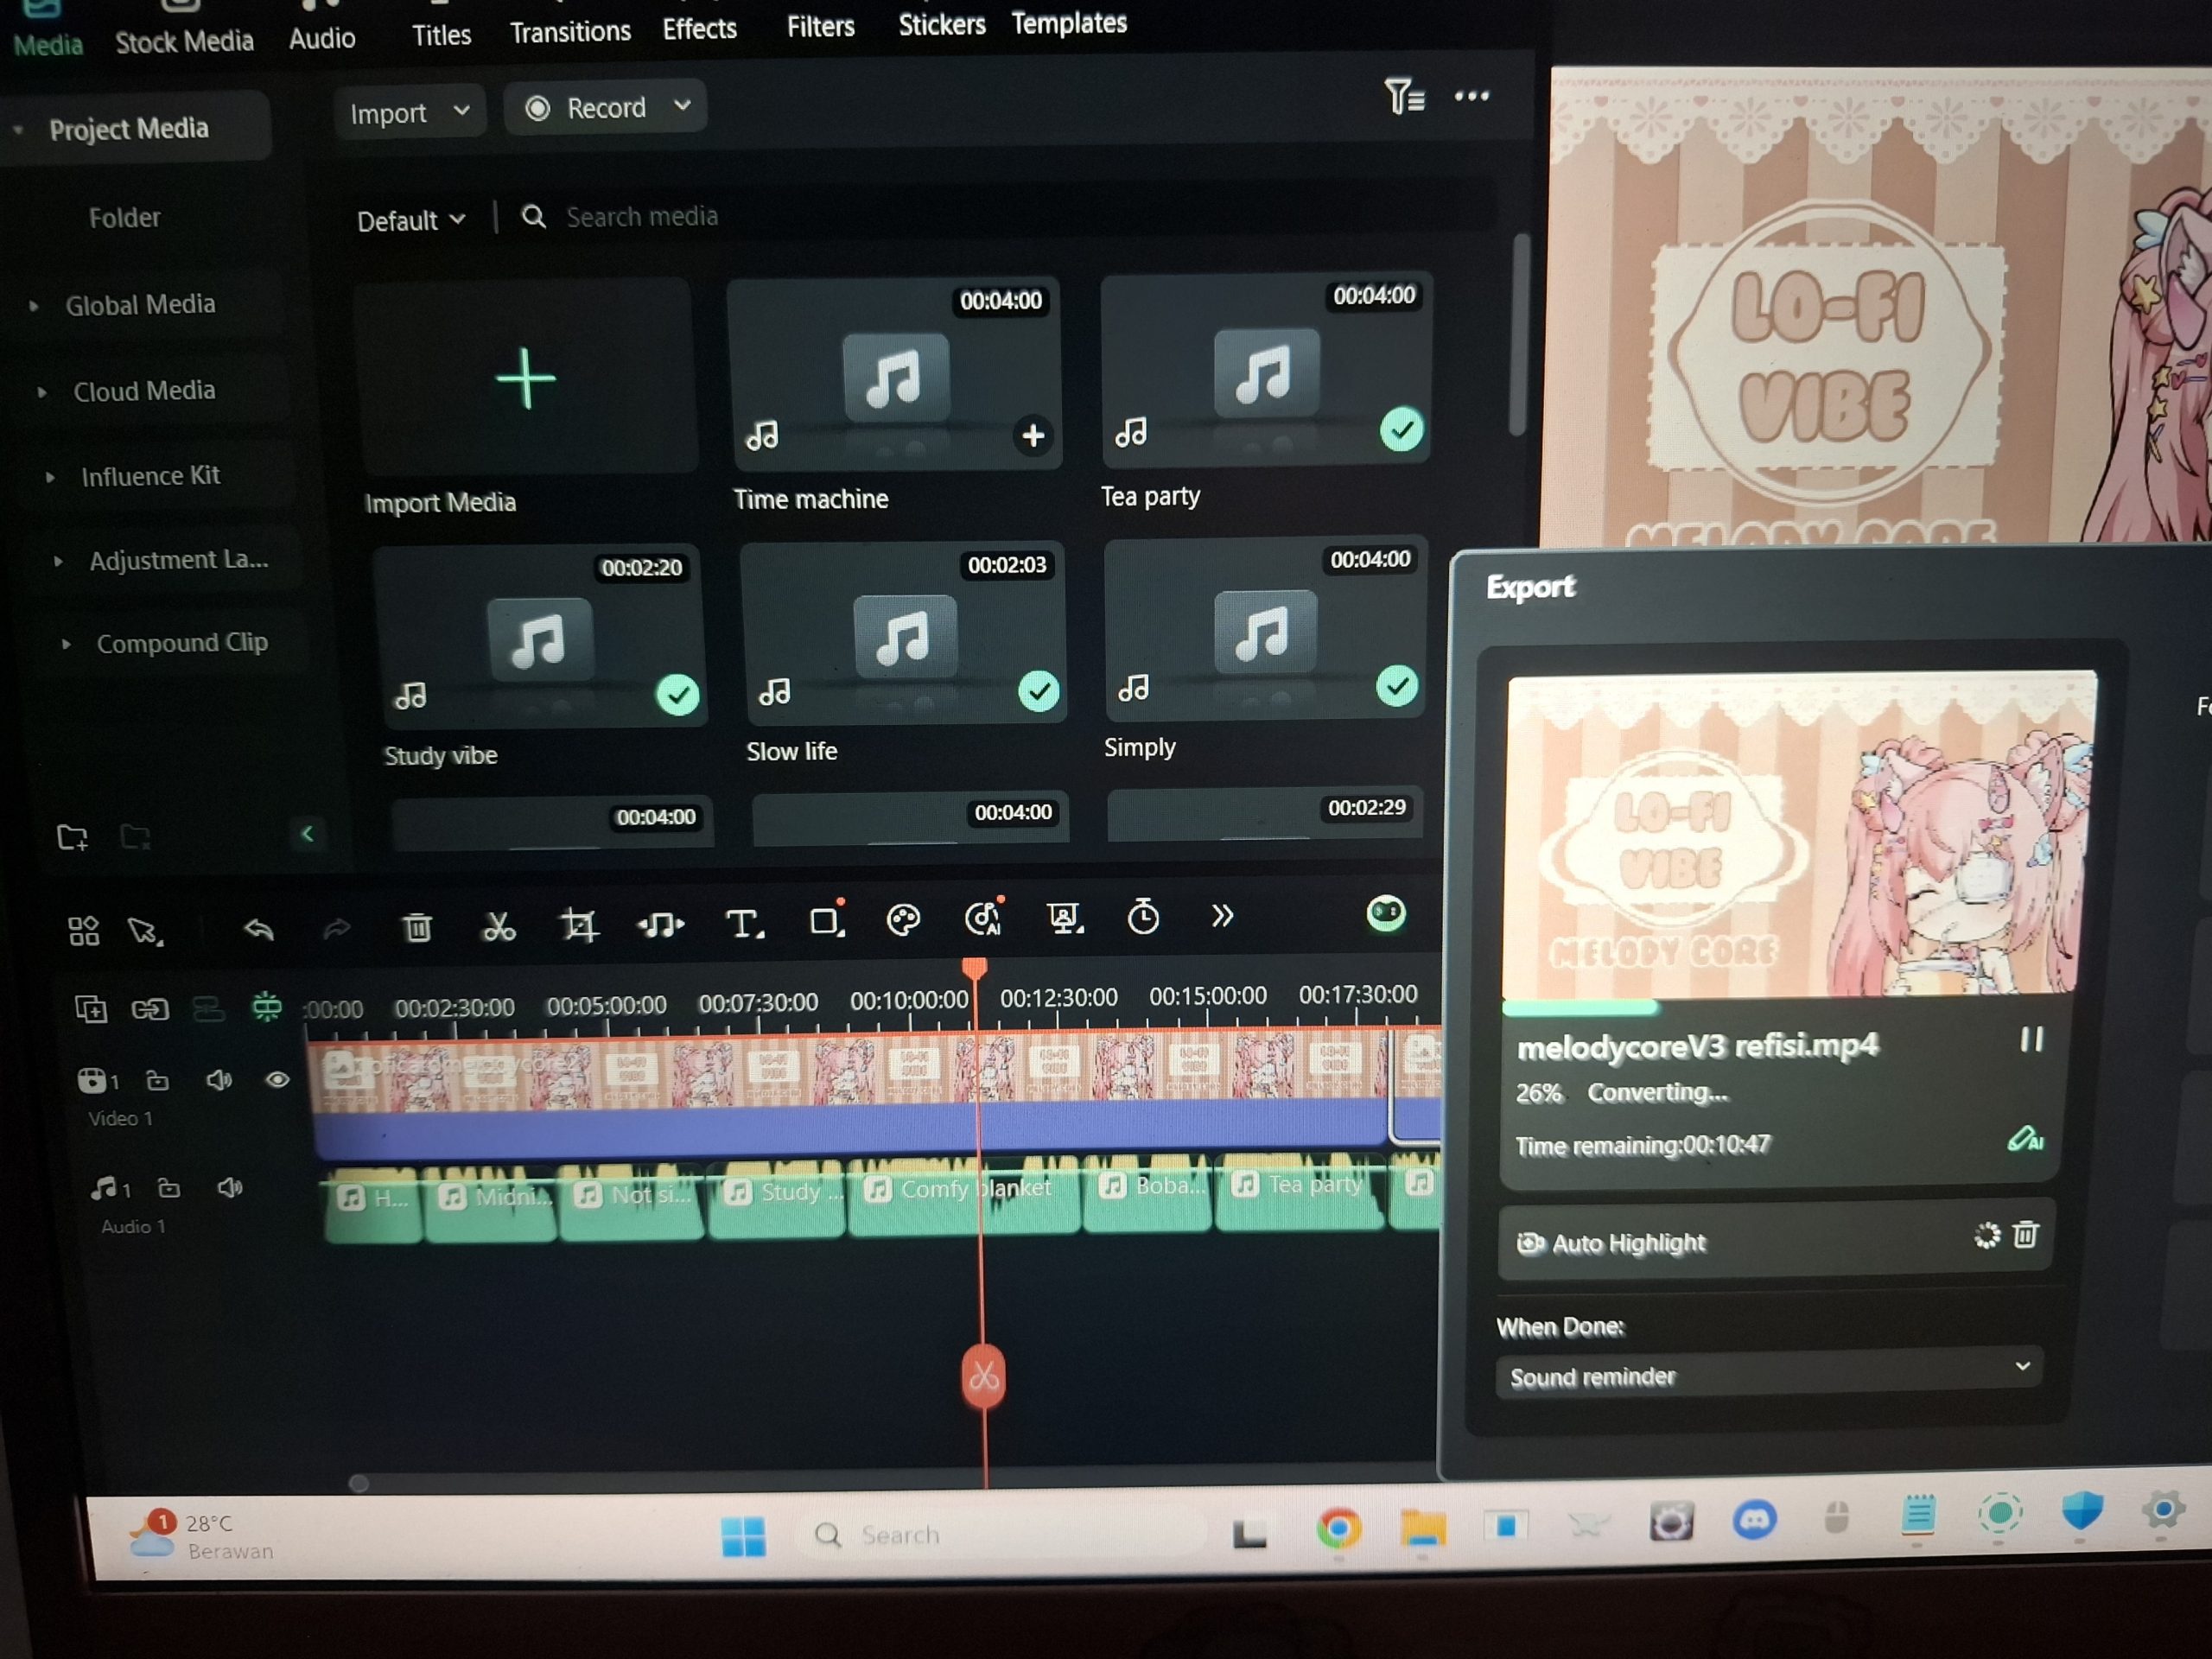The height and width of the screenshot is (1659, 2212).
Task: Lock the Audio 1 track
Action: pos(169,1188)
